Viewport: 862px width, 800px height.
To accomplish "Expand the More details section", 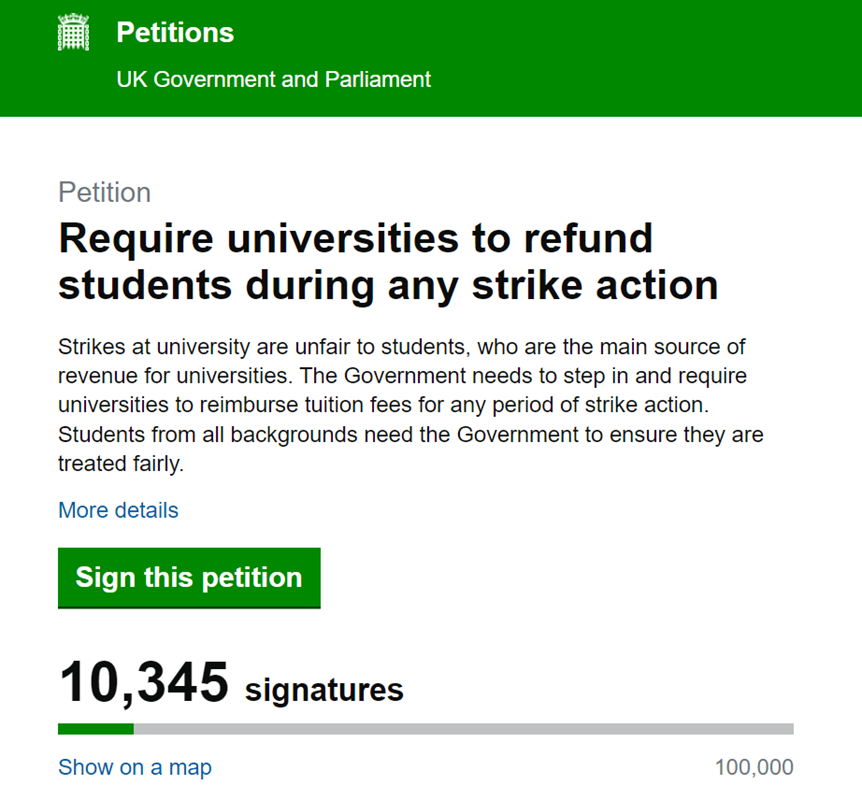I will (118, 510).
